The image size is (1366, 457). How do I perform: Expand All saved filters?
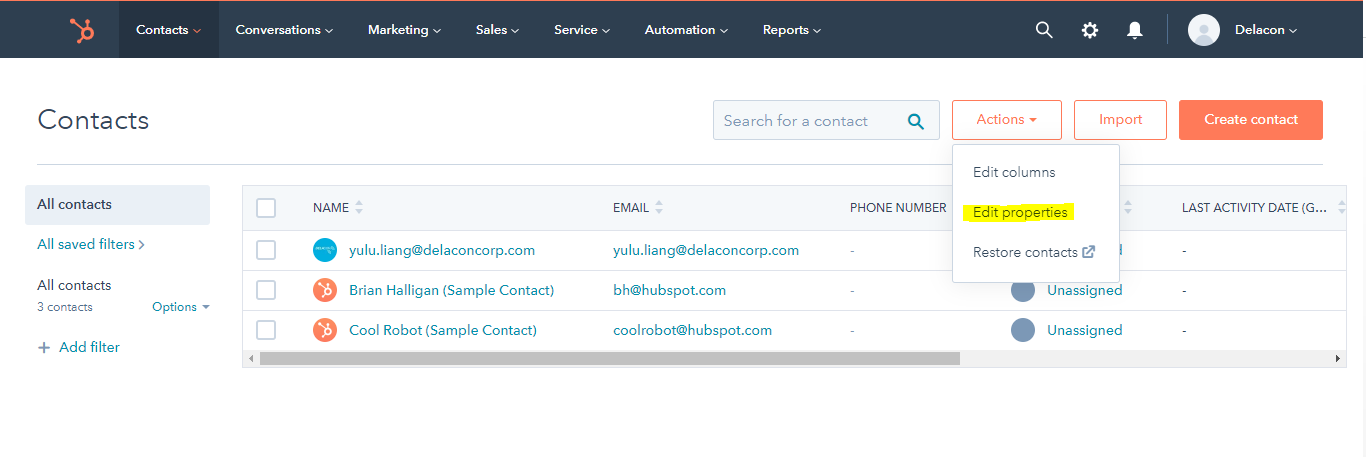(x=91, y=244)
